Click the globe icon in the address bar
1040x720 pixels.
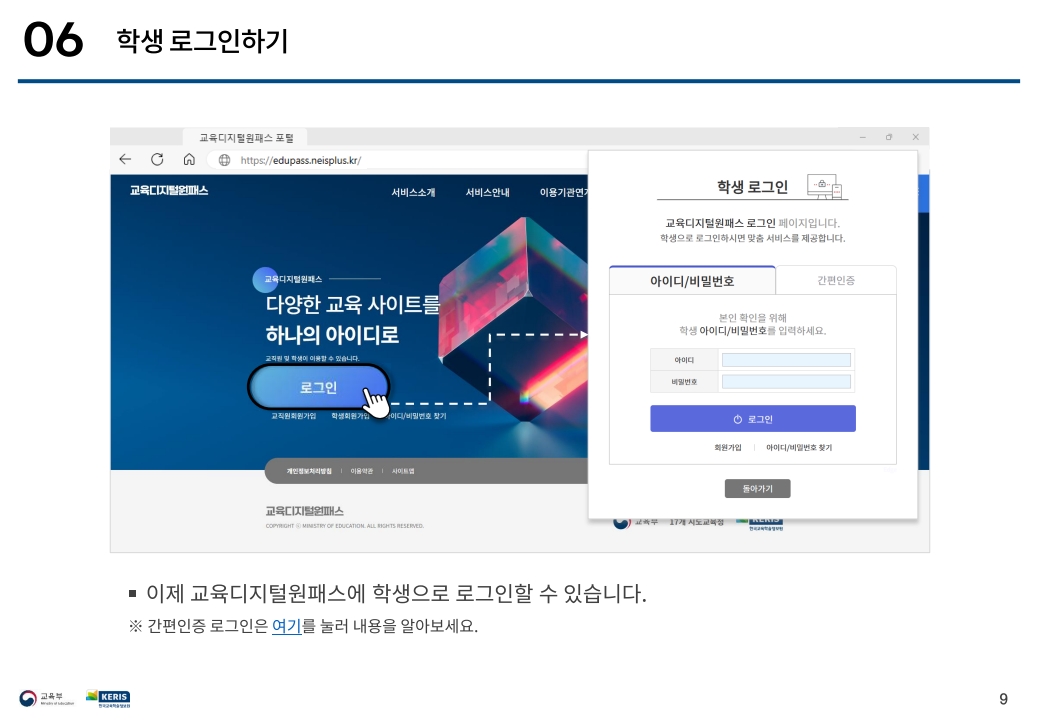tap(225, 160)
